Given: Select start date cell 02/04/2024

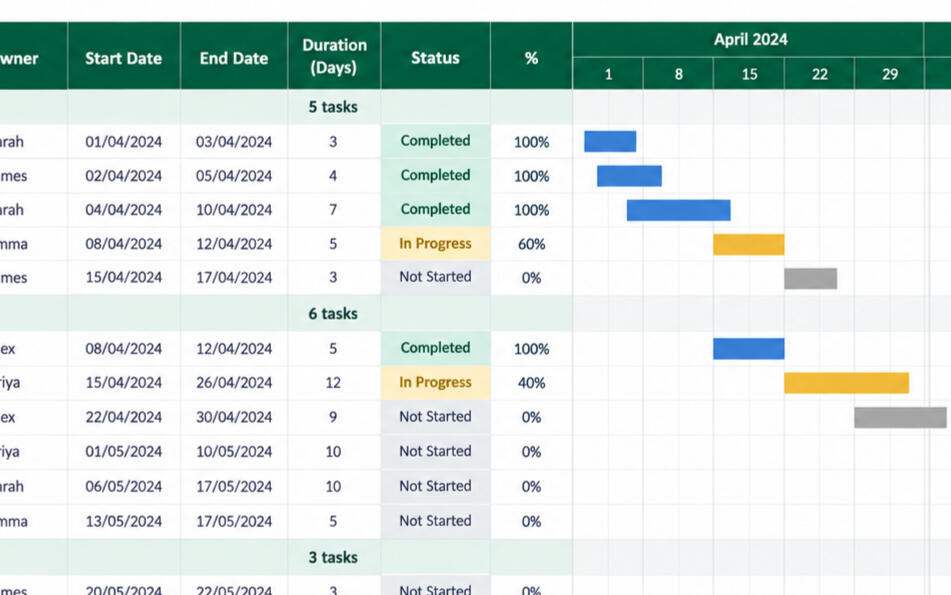Looking at the screenshot, I should coord(124,176).
